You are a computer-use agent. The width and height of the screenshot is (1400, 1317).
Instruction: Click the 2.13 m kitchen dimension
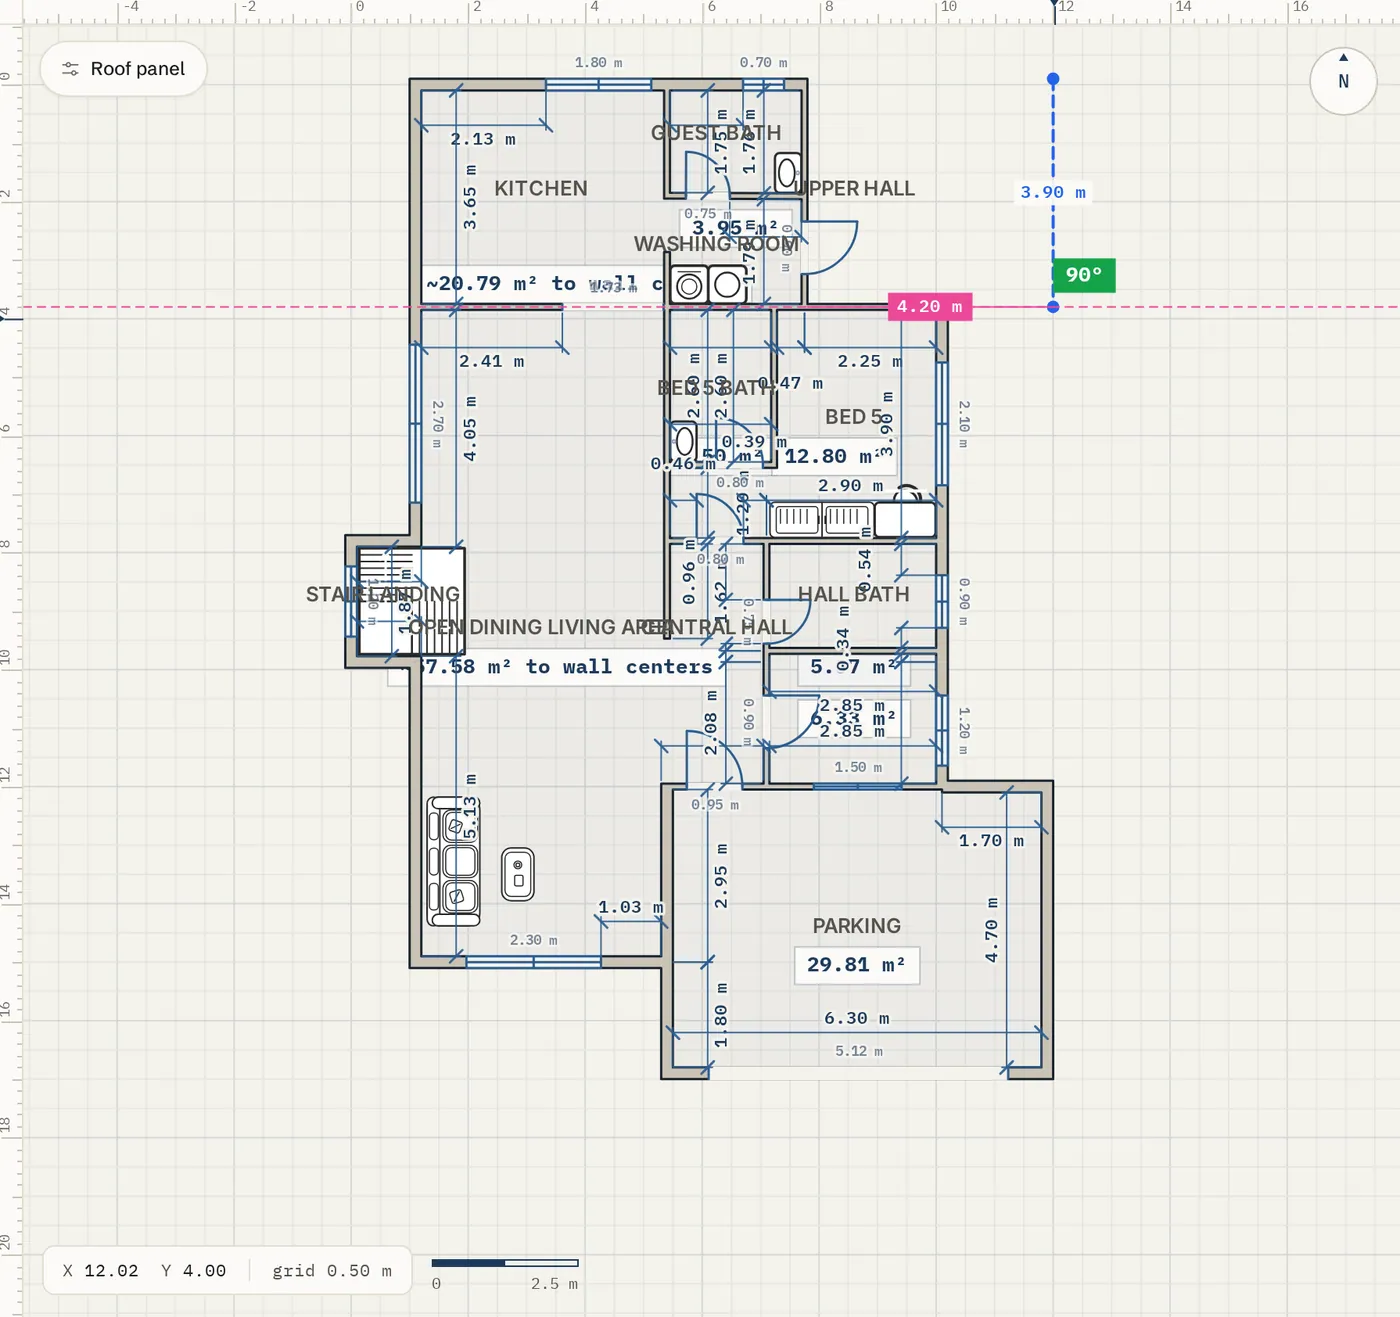click(483, 139)
